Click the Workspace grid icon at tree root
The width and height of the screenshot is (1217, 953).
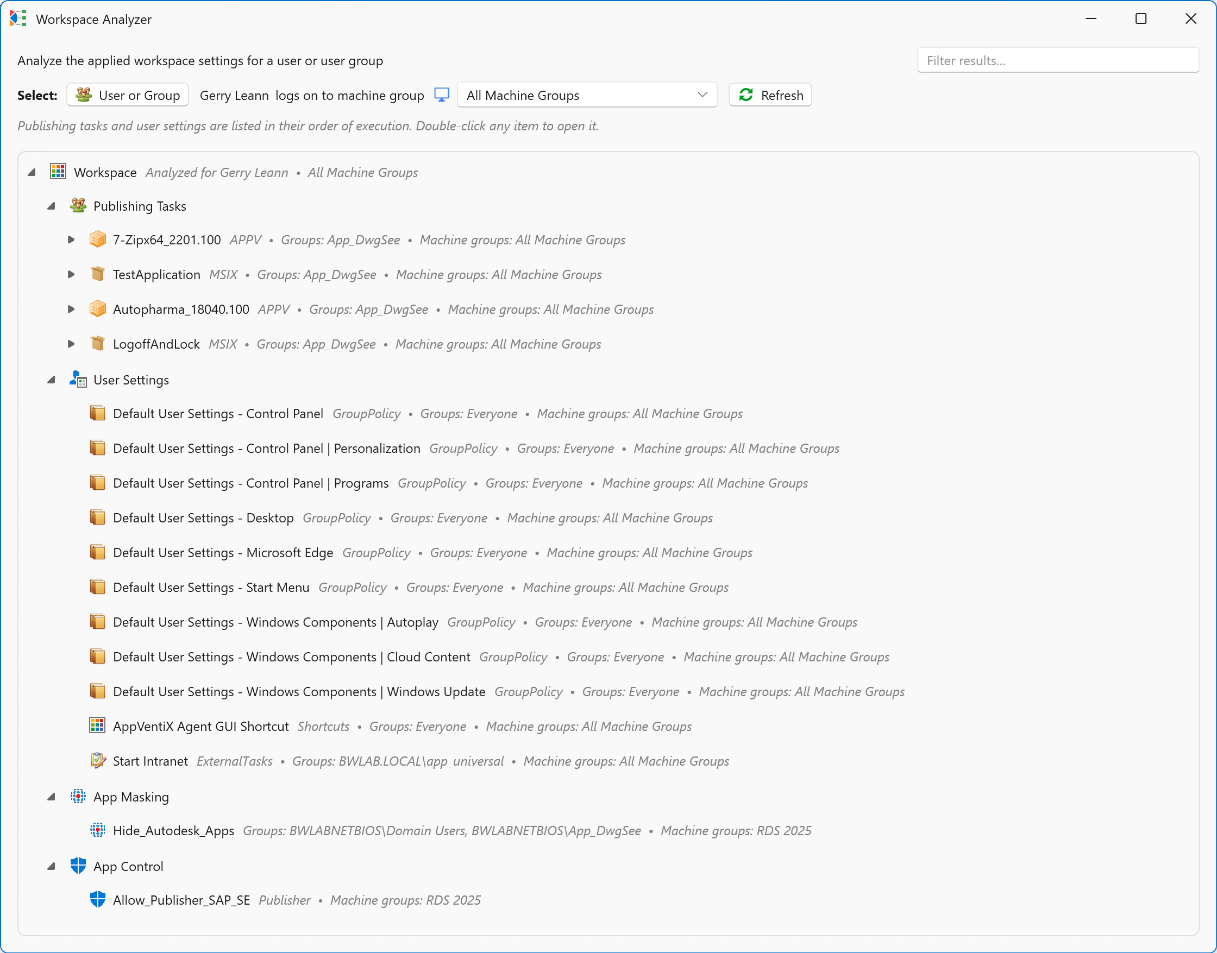tap(58, 172)
